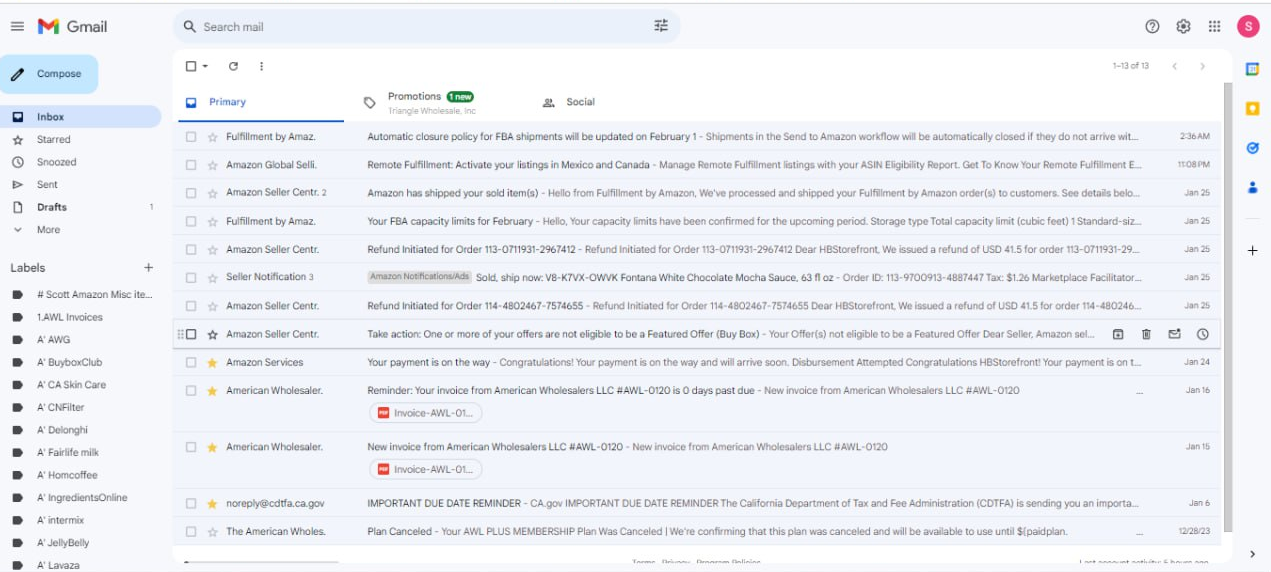Switch to the Primary tab
1271x572 pixels.
[x=259, y=102]
